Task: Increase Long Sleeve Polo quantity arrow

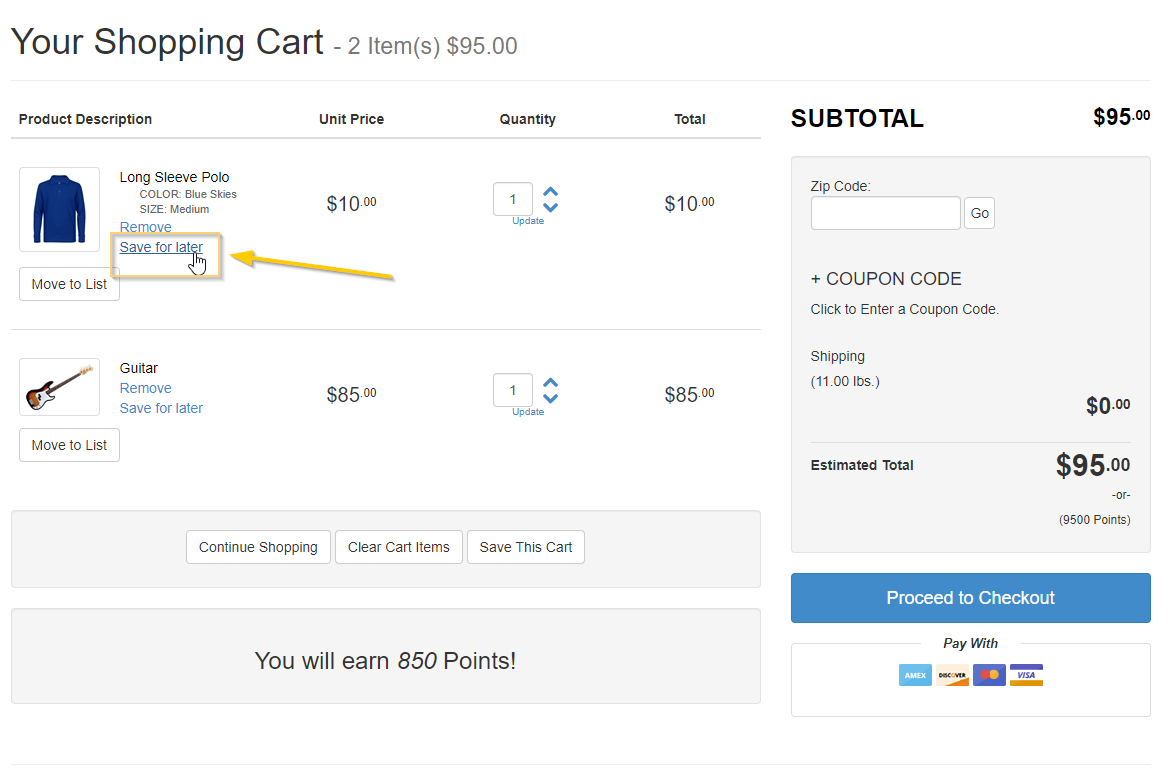Action: pos(550,191)
